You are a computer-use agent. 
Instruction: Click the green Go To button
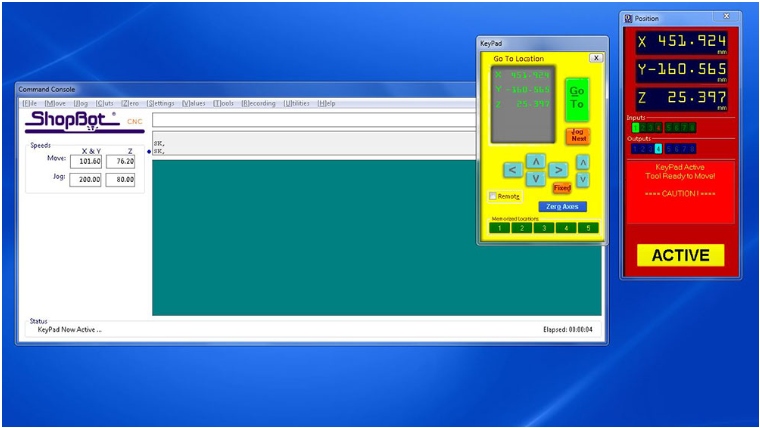576,97
